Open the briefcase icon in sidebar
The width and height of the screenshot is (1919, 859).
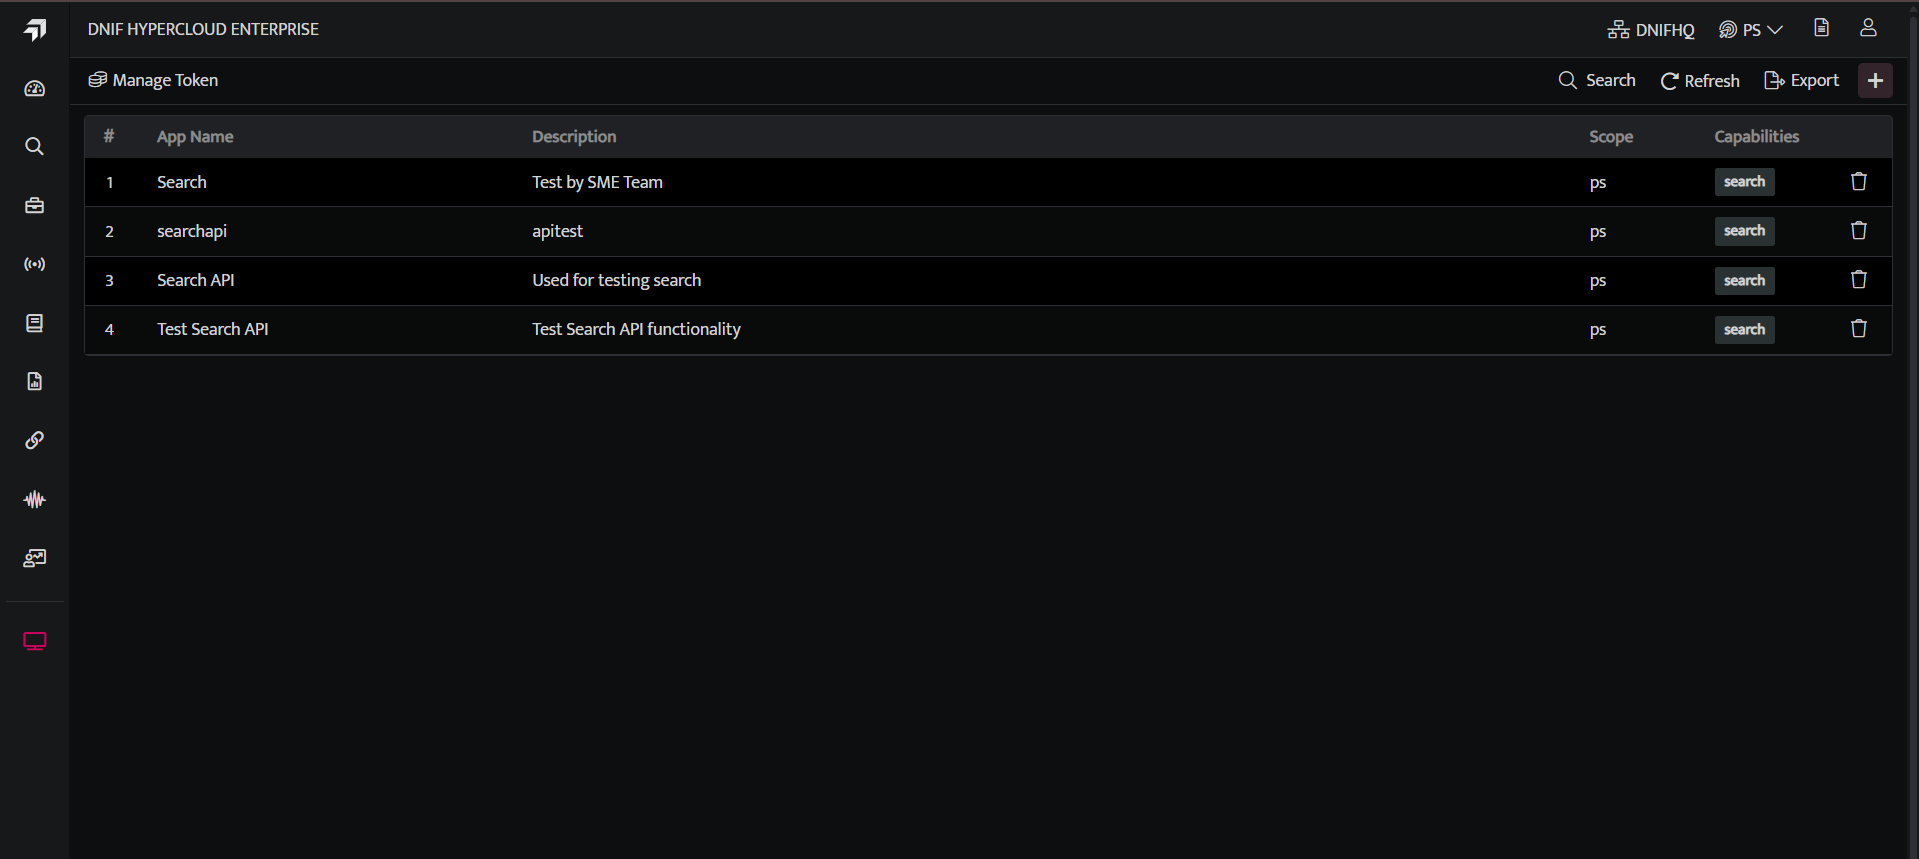tap(34, 205)
